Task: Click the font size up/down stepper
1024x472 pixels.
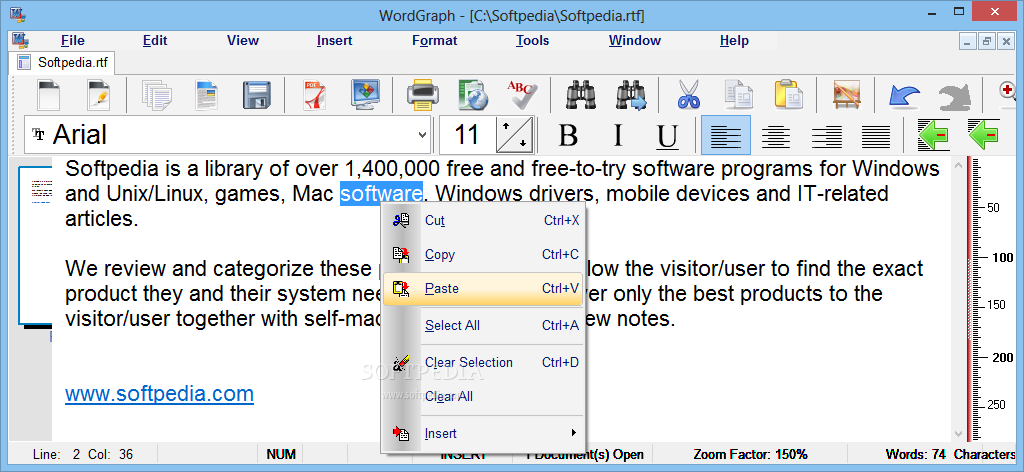Action: pyautogui.click(x=515, y=135)
